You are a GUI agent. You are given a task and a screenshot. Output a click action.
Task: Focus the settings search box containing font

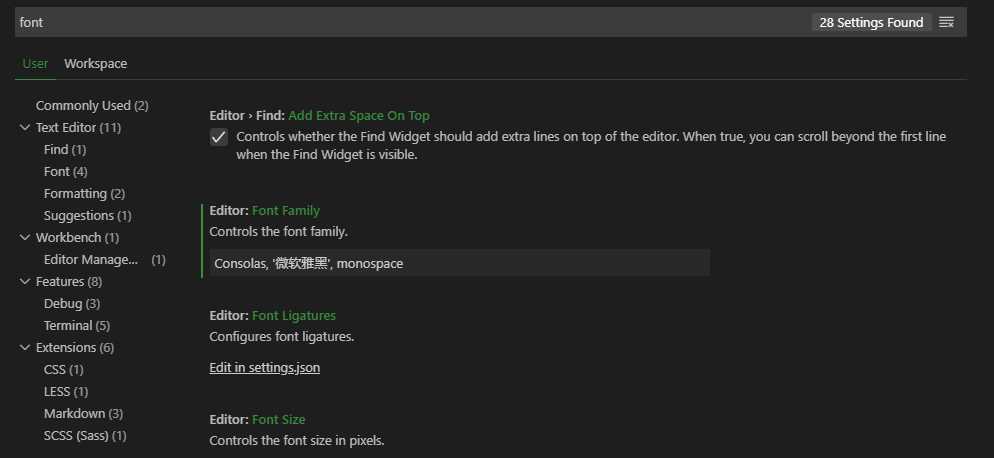412,22
